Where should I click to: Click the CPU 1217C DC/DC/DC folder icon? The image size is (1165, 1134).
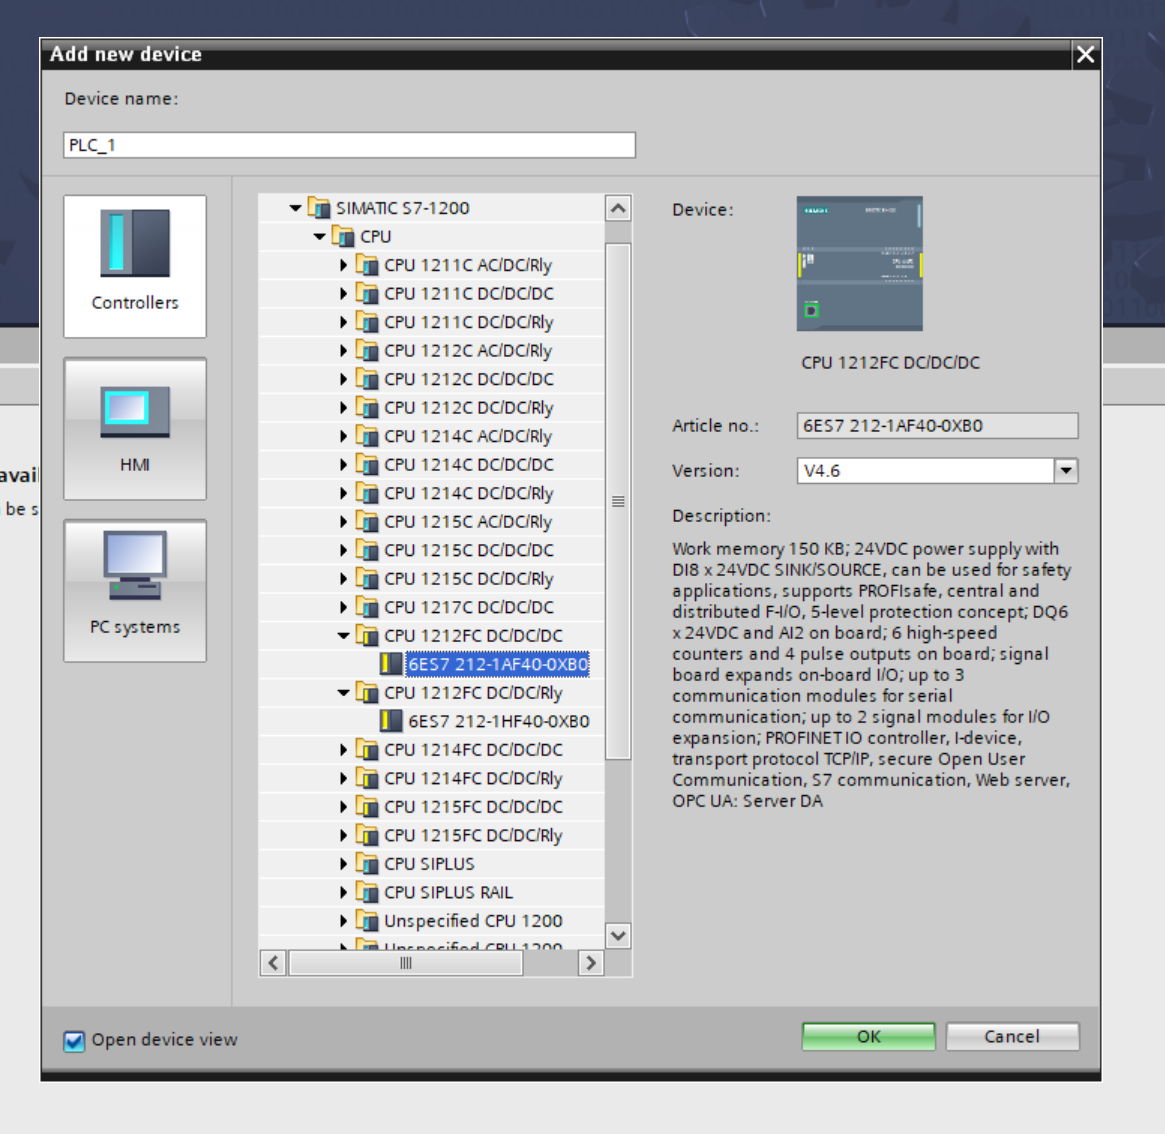pos(367,607)
